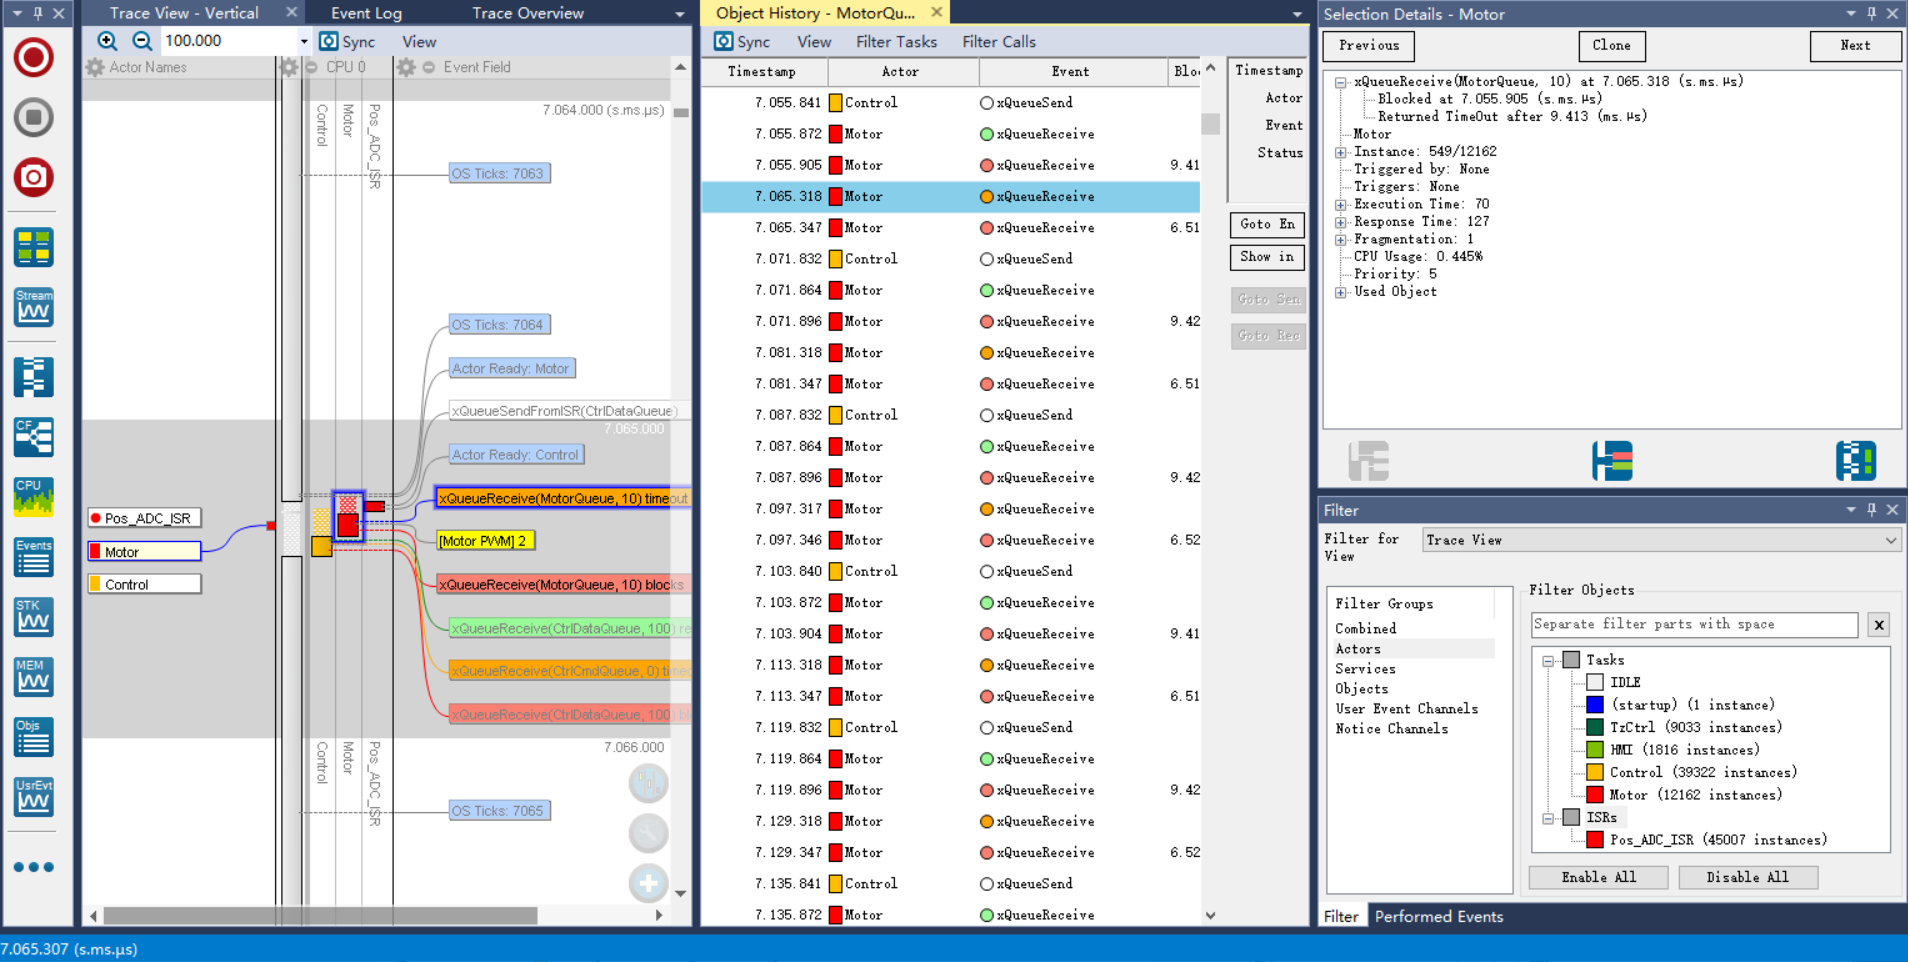Viewport: 1908px width, 962px height.
Task: Click the Goto En button
Action: coord(1267,225)
